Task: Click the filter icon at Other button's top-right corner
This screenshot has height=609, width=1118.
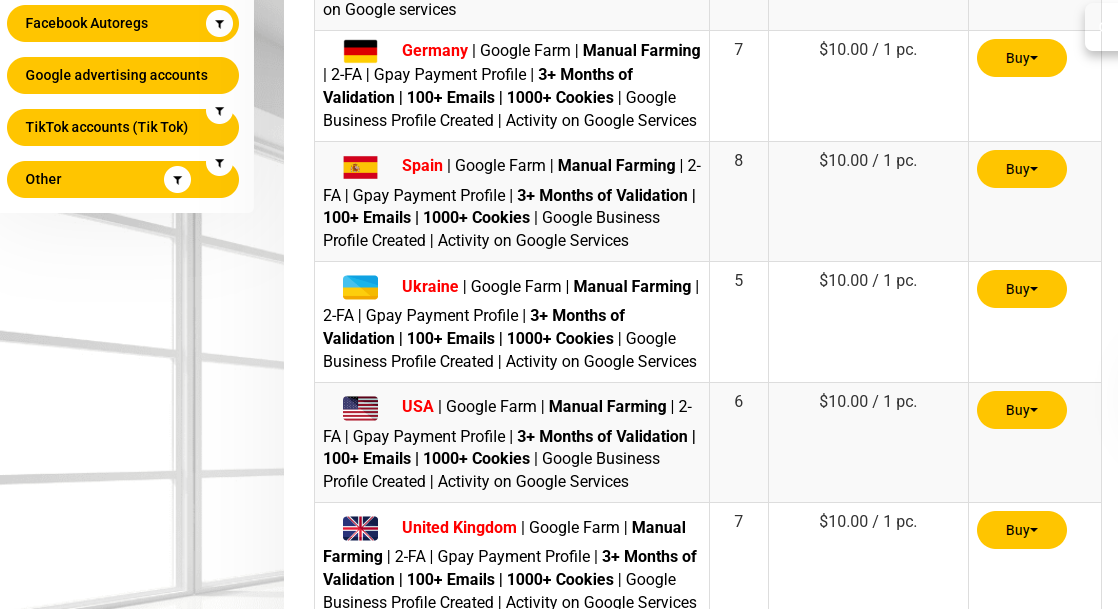Action: point(219,163)
